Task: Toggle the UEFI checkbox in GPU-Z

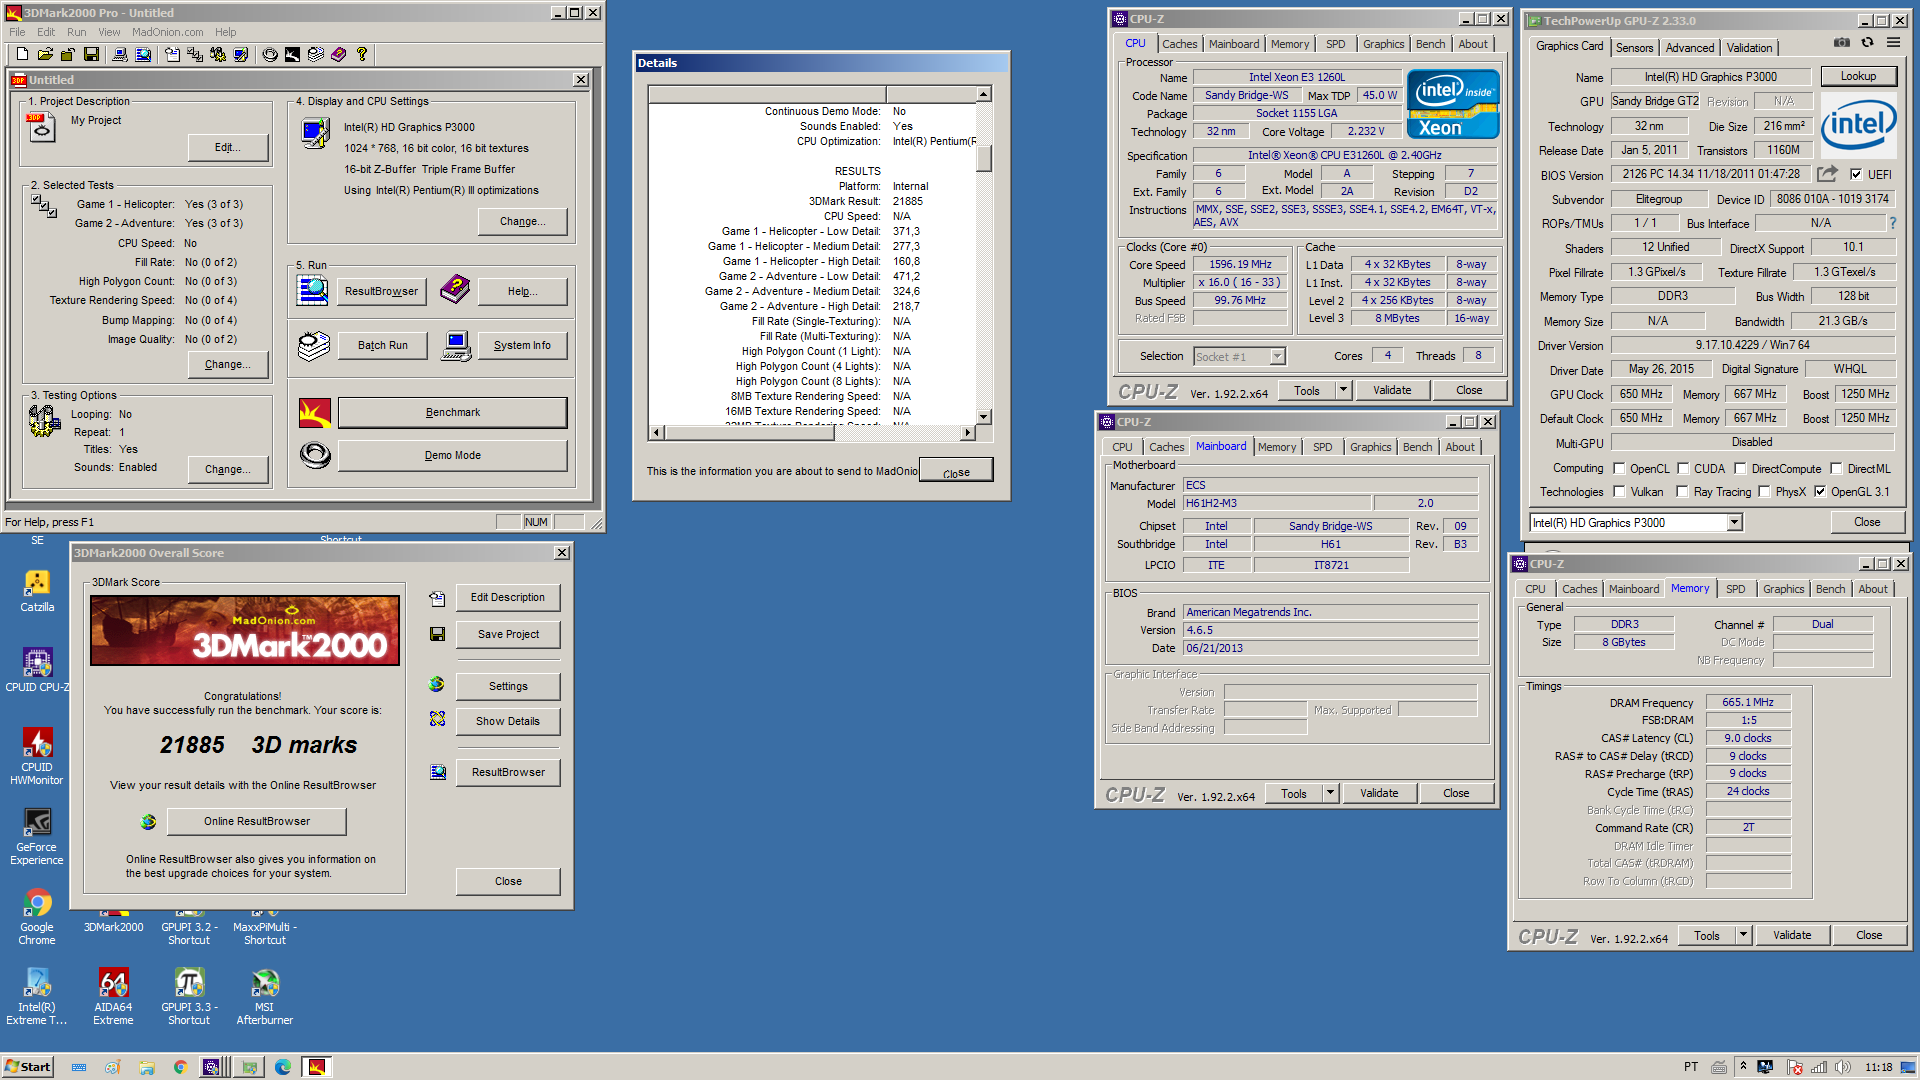Action: (1856, 174)
